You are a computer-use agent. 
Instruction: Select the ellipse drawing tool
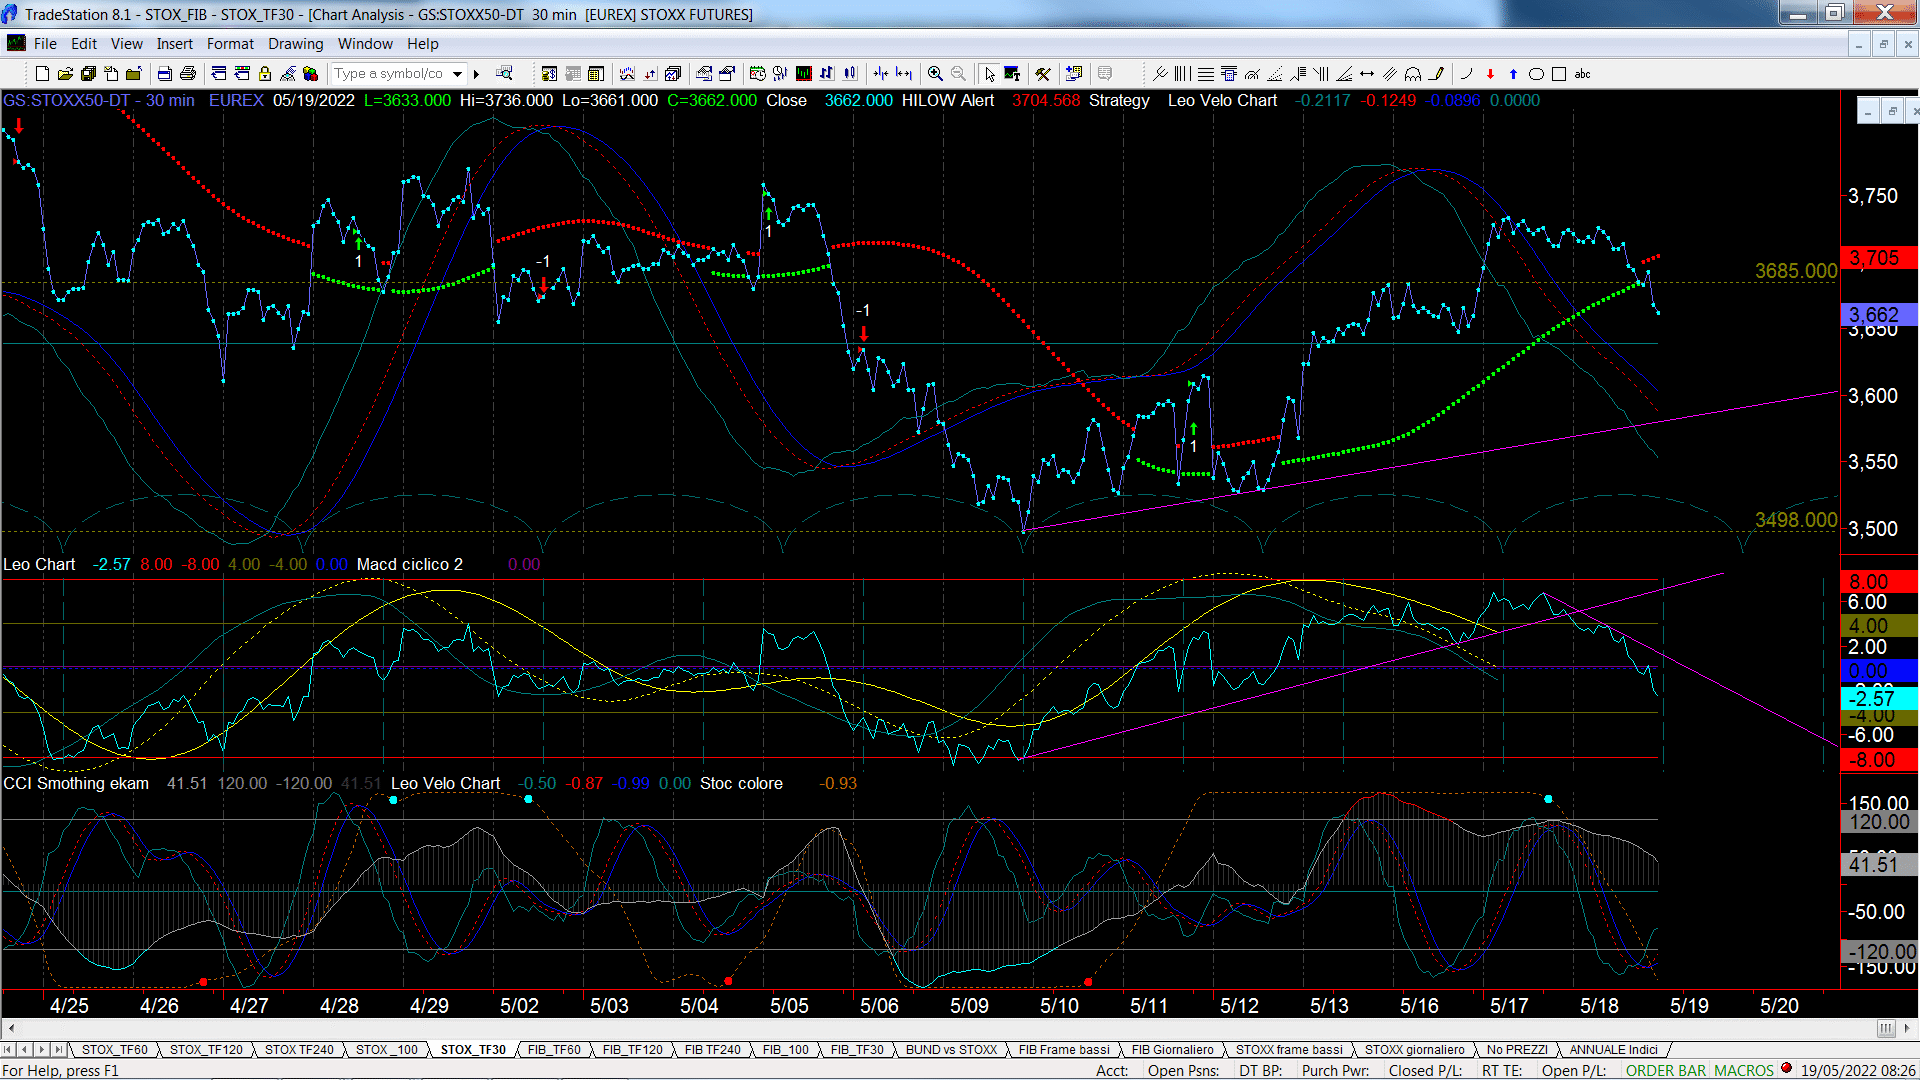click(1536, 74)
